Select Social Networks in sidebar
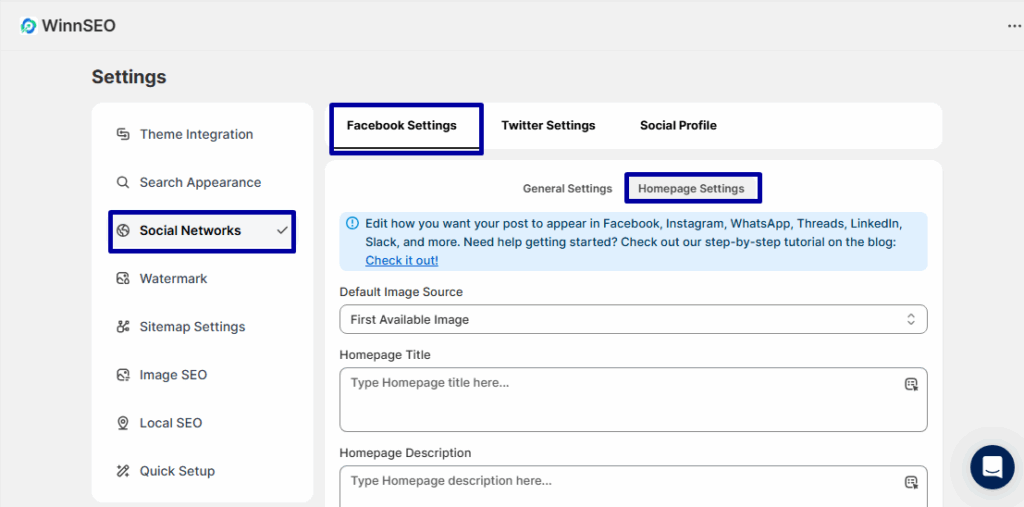The image size is (1024, 507). point(202,231)
